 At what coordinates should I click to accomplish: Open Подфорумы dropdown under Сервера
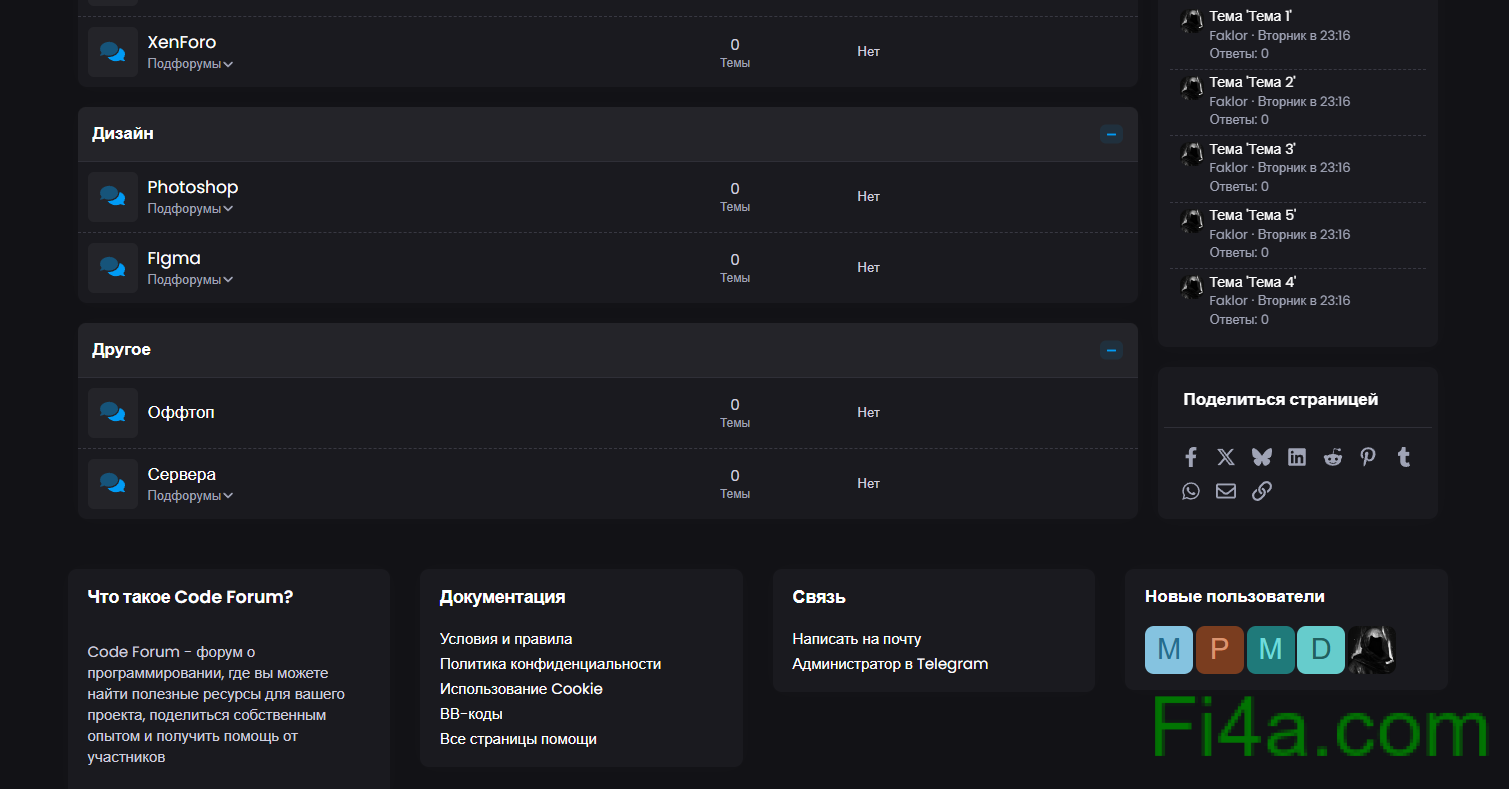(190, 496)
